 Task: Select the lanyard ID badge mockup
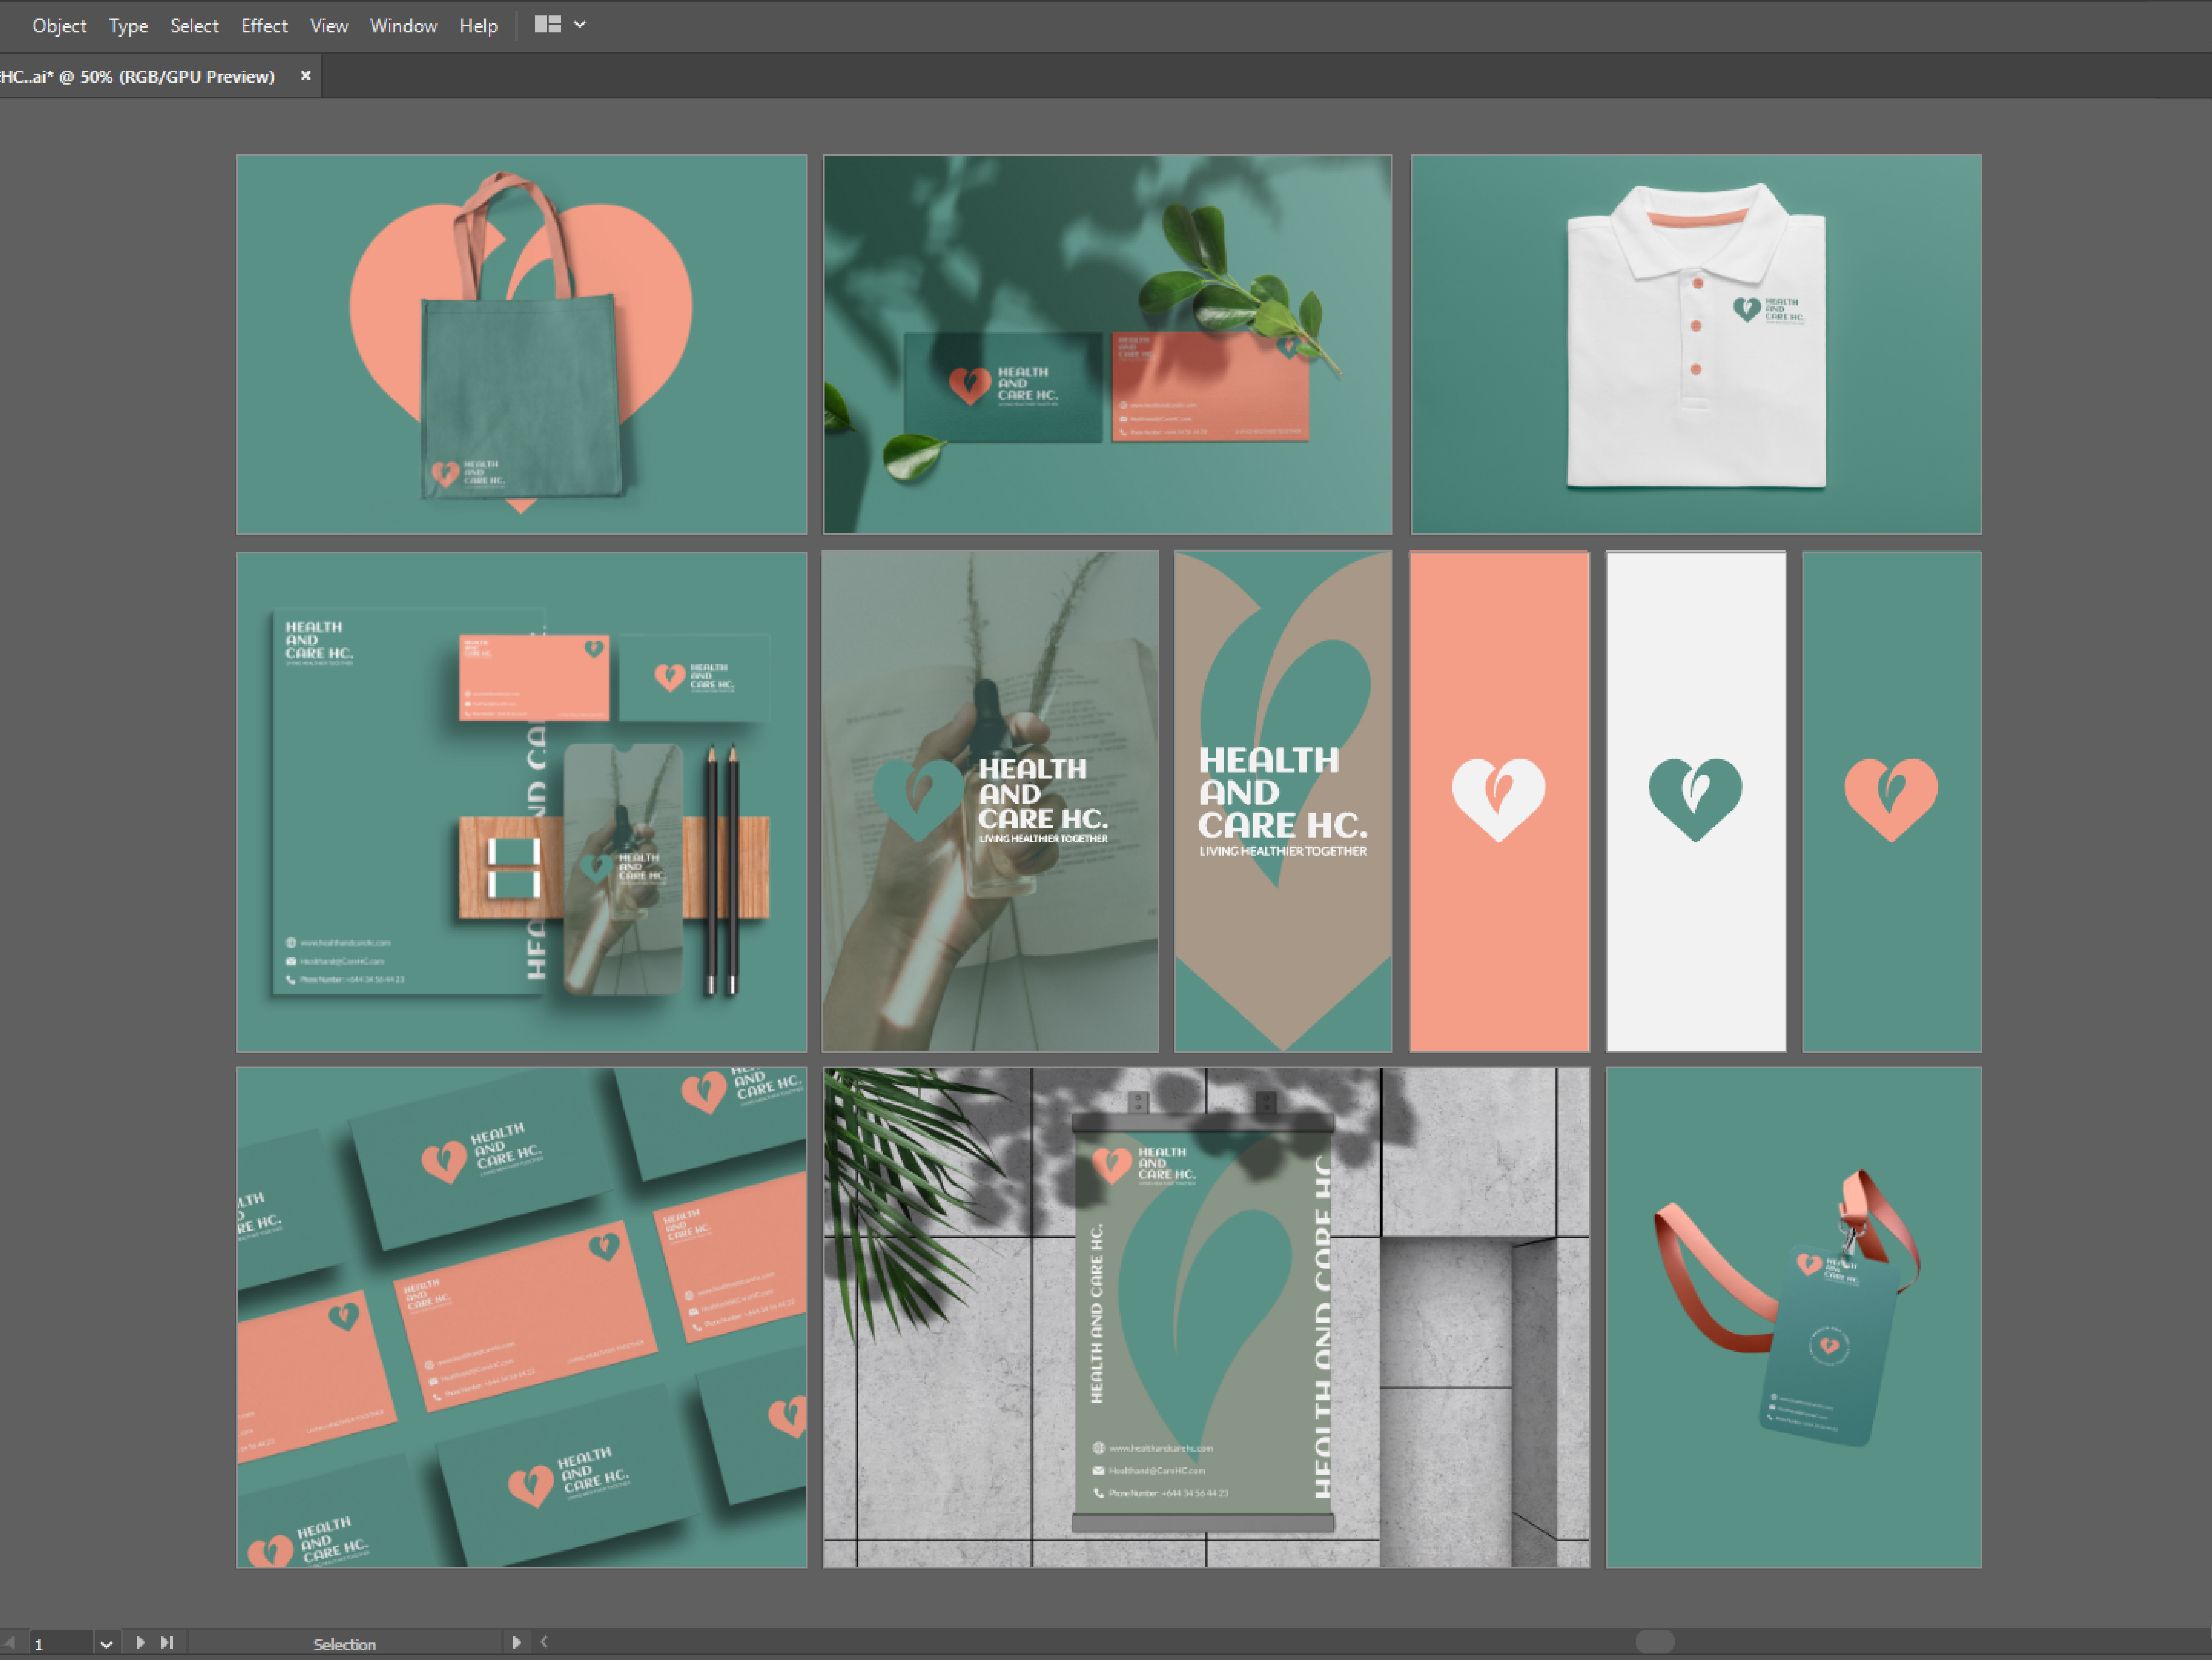pyautogui.click(x=1794, y=1317)
